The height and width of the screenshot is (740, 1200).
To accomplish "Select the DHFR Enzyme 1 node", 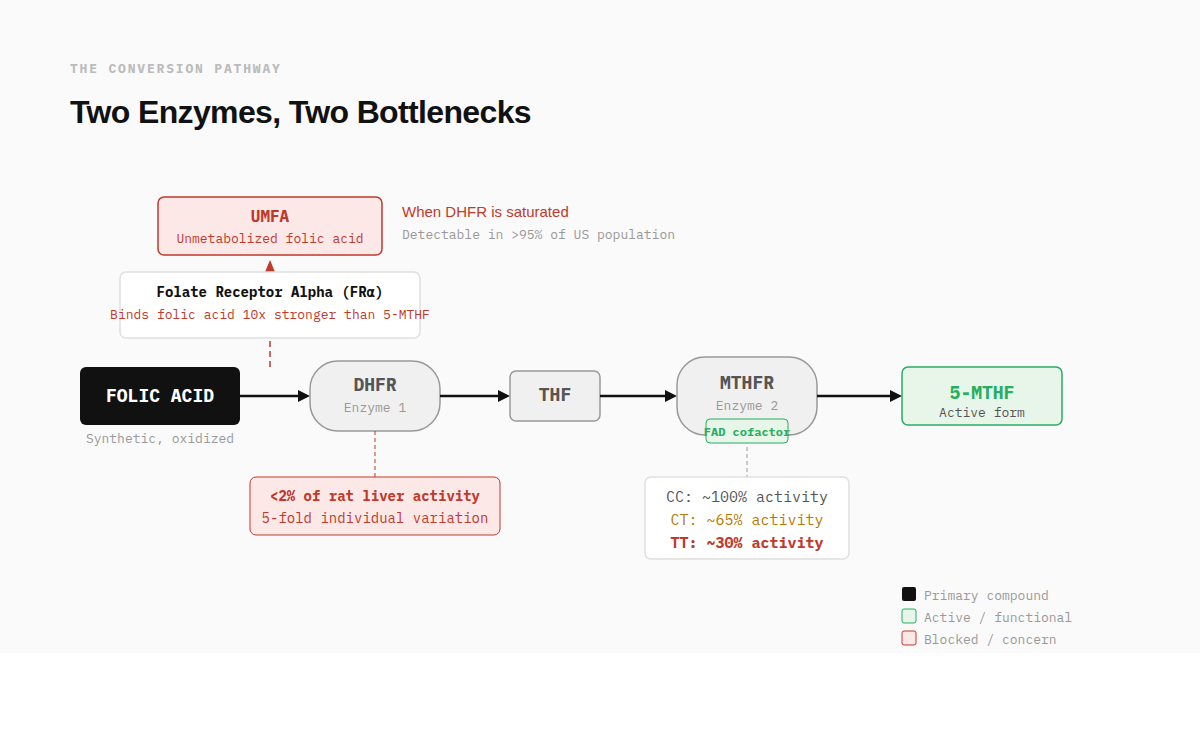I will [x=375, y=396].
